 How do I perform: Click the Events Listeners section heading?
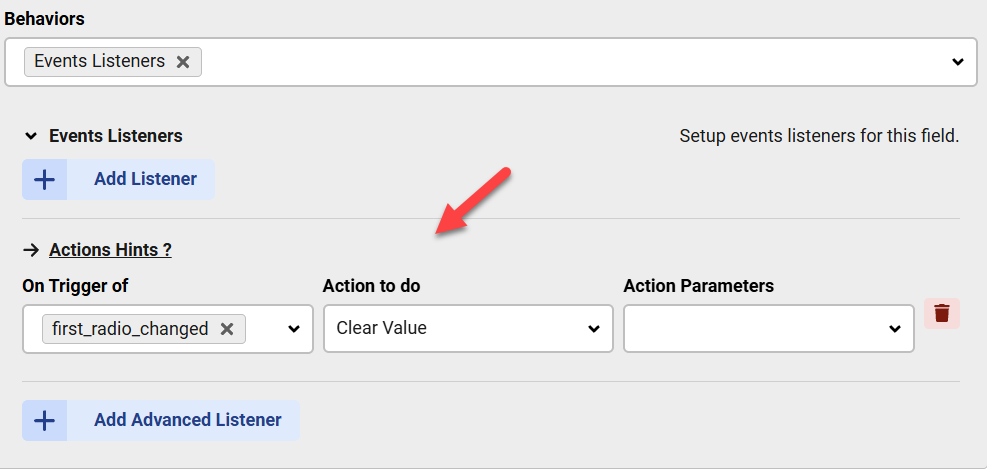tap(116, 136)
